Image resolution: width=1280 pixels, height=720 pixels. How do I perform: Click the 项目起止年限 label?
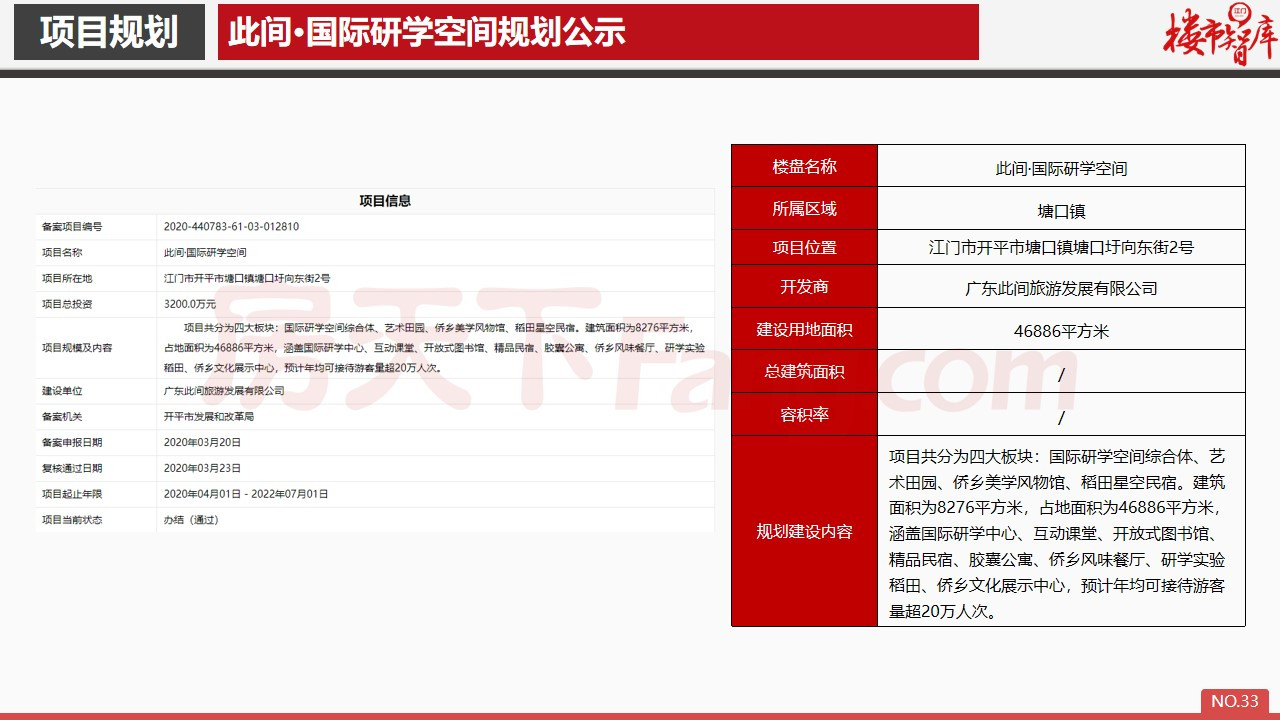tap(72, 494)
